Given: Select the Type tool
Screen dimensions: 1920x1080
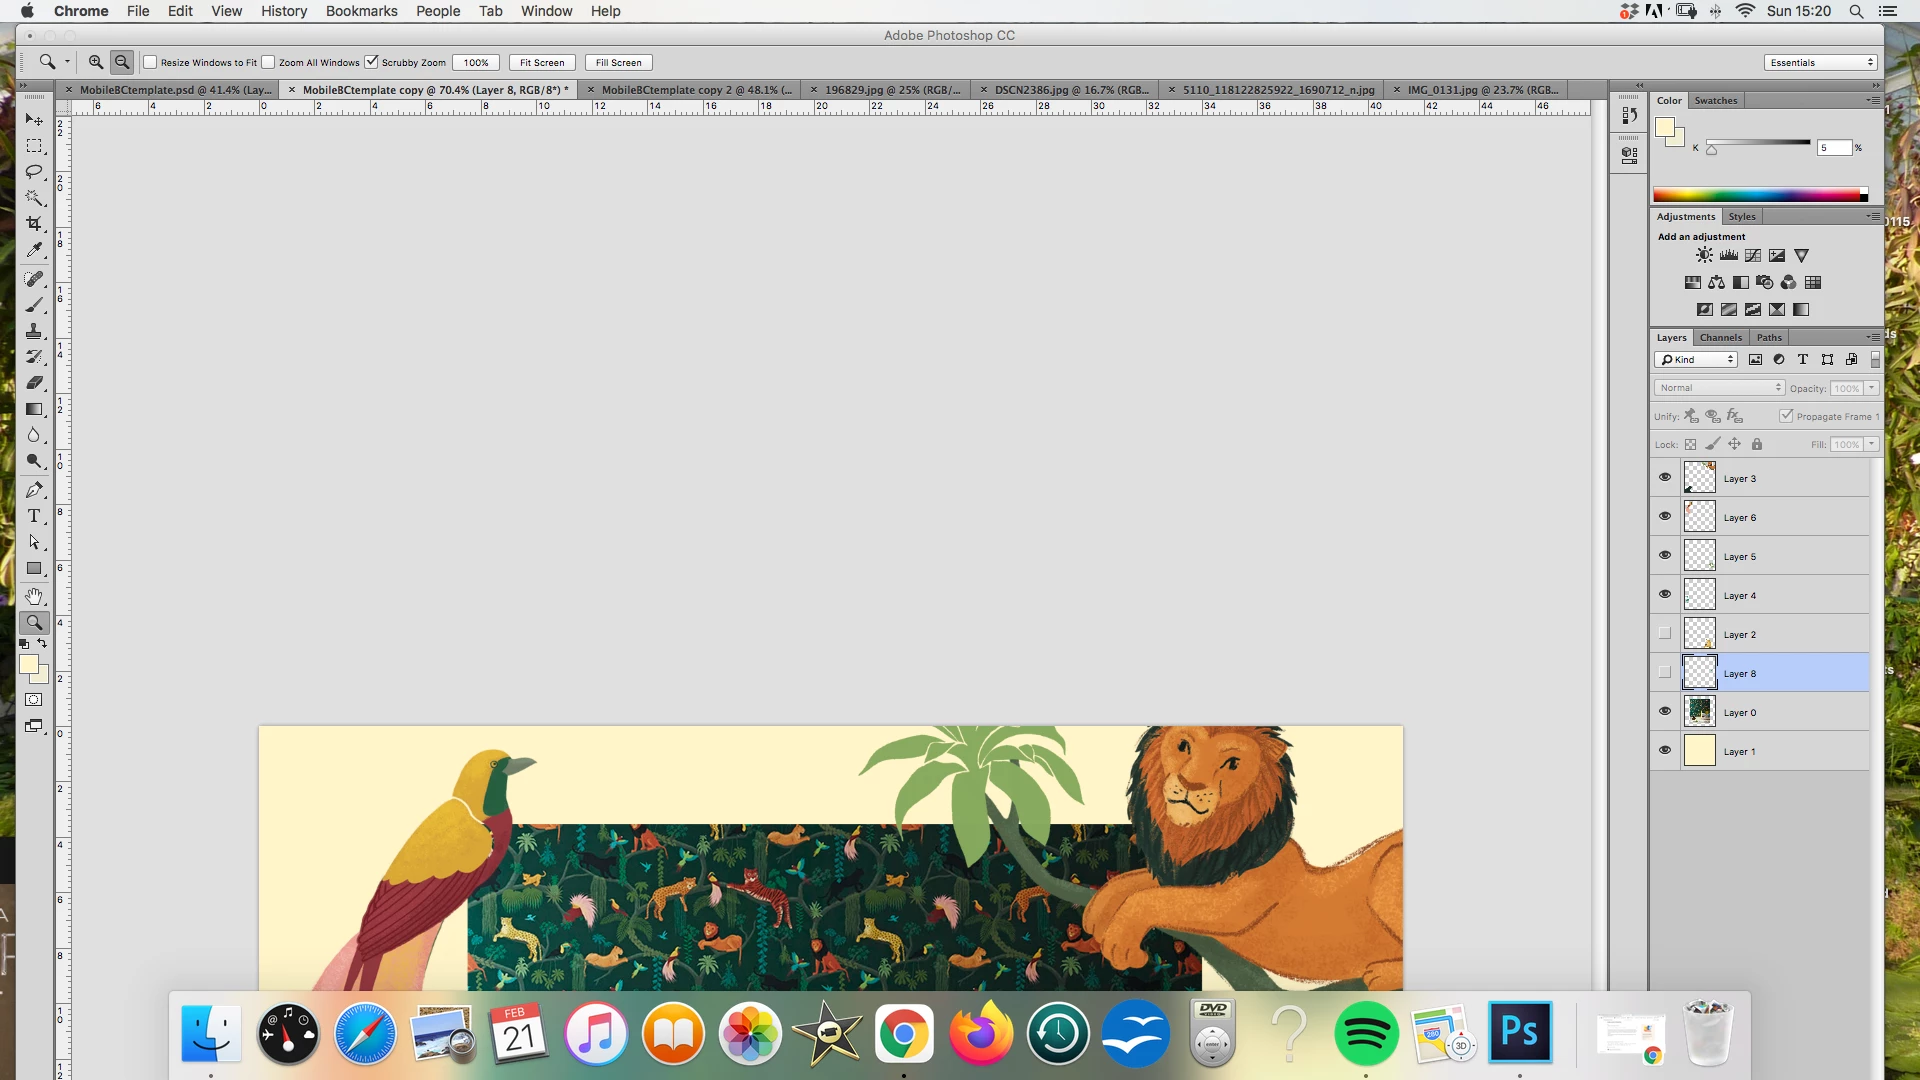Looking at the screenshot, I should 34,516.
